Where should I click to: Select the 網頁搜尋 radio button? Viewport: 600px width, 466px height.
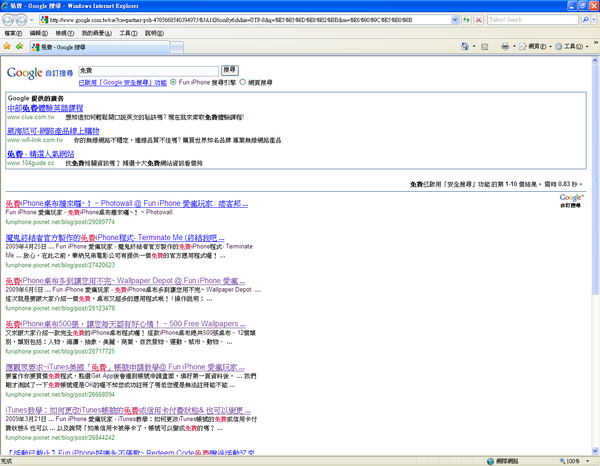coord(243,82)
